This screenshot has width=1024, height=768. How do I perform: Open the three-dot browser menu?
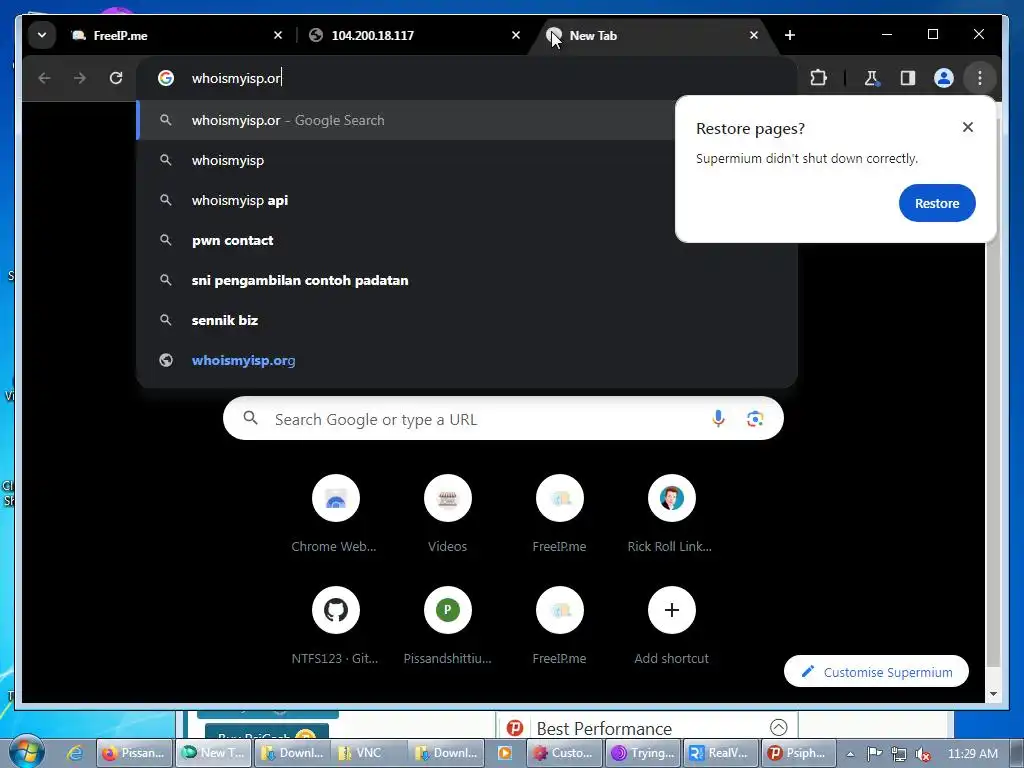pyautogui.click(x=980, y=78)
